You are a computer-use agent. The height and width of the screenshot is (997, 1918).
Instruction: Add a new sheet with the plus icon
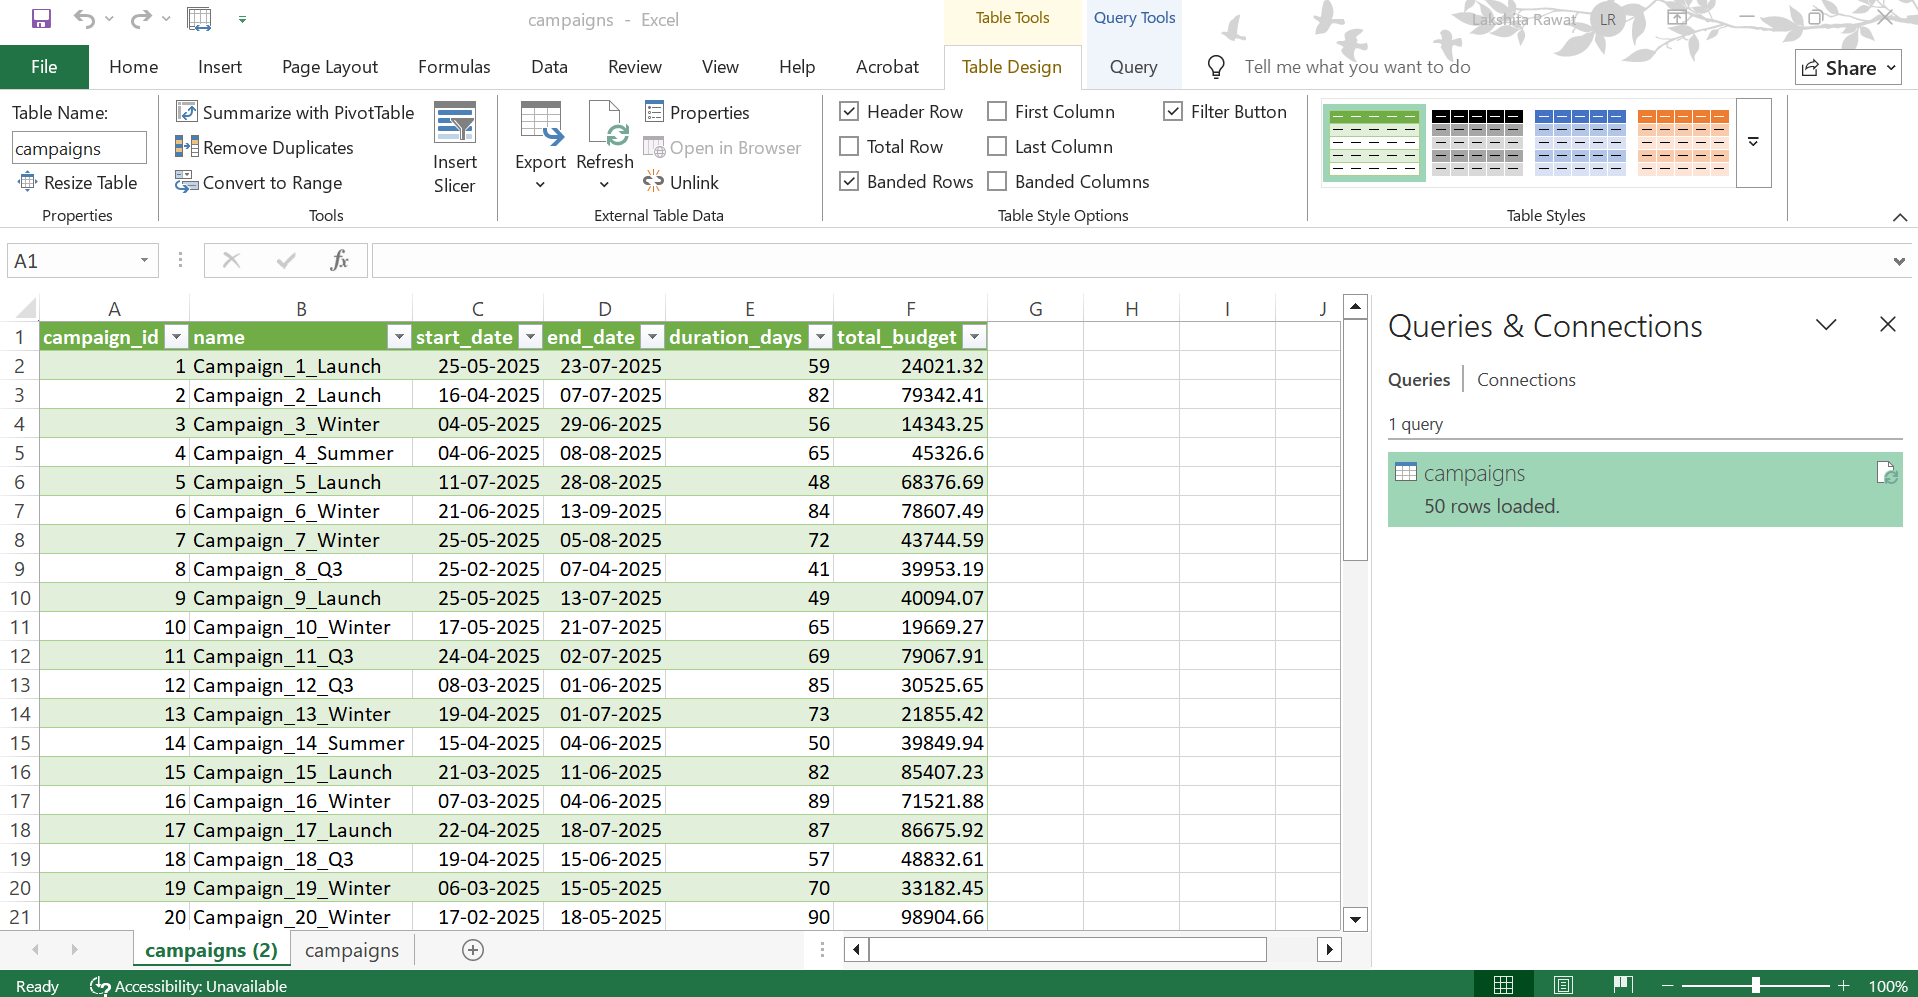(473, 950)
